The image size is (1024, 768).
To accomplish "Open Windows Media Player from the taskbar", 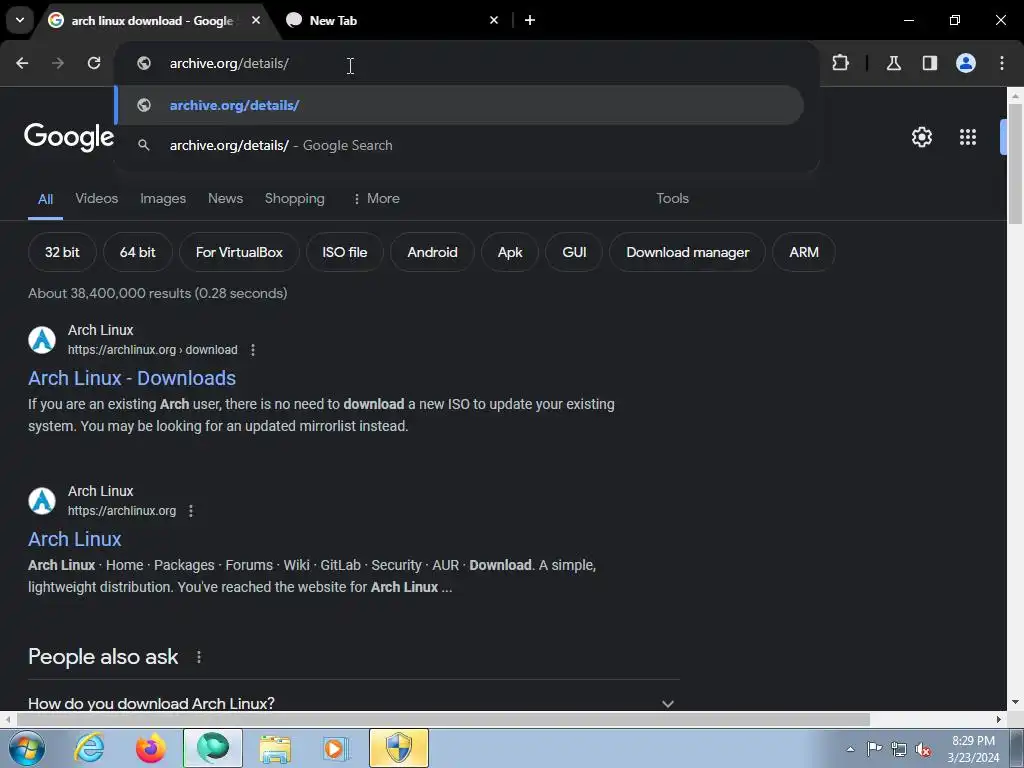I will tap(336, 748).
